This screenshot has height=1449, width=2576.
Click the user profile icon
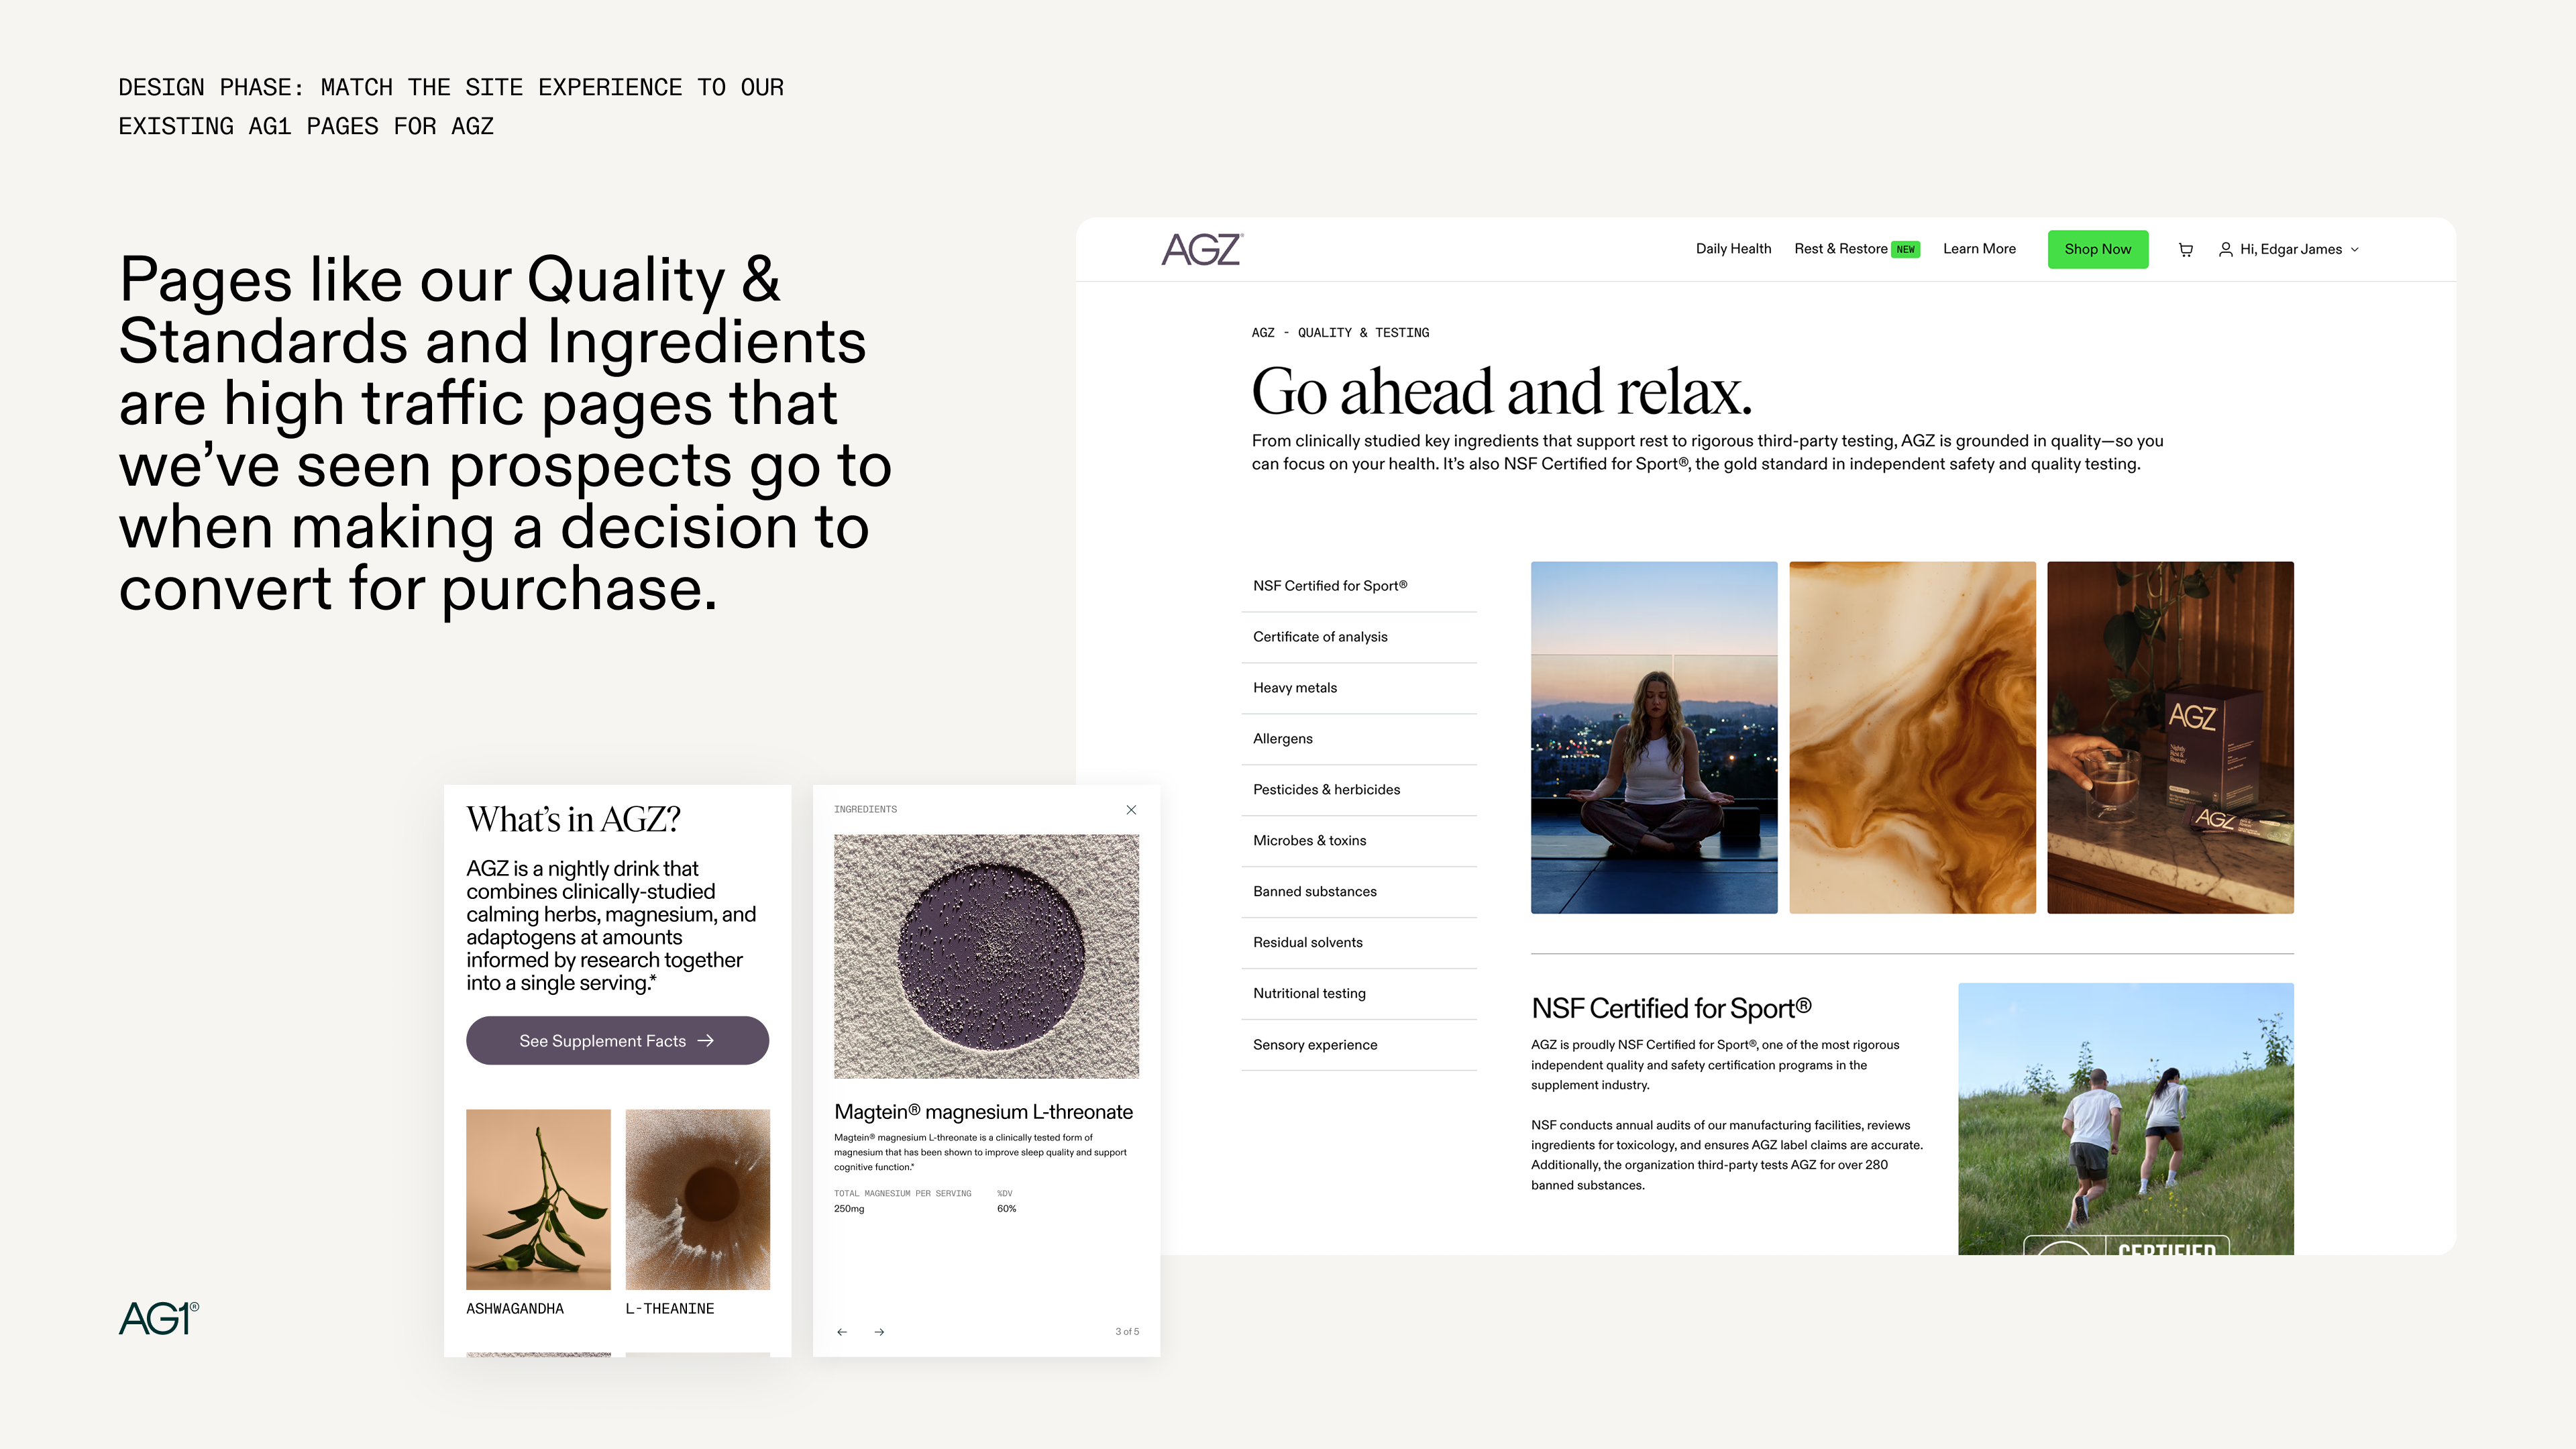[2225, 250]
